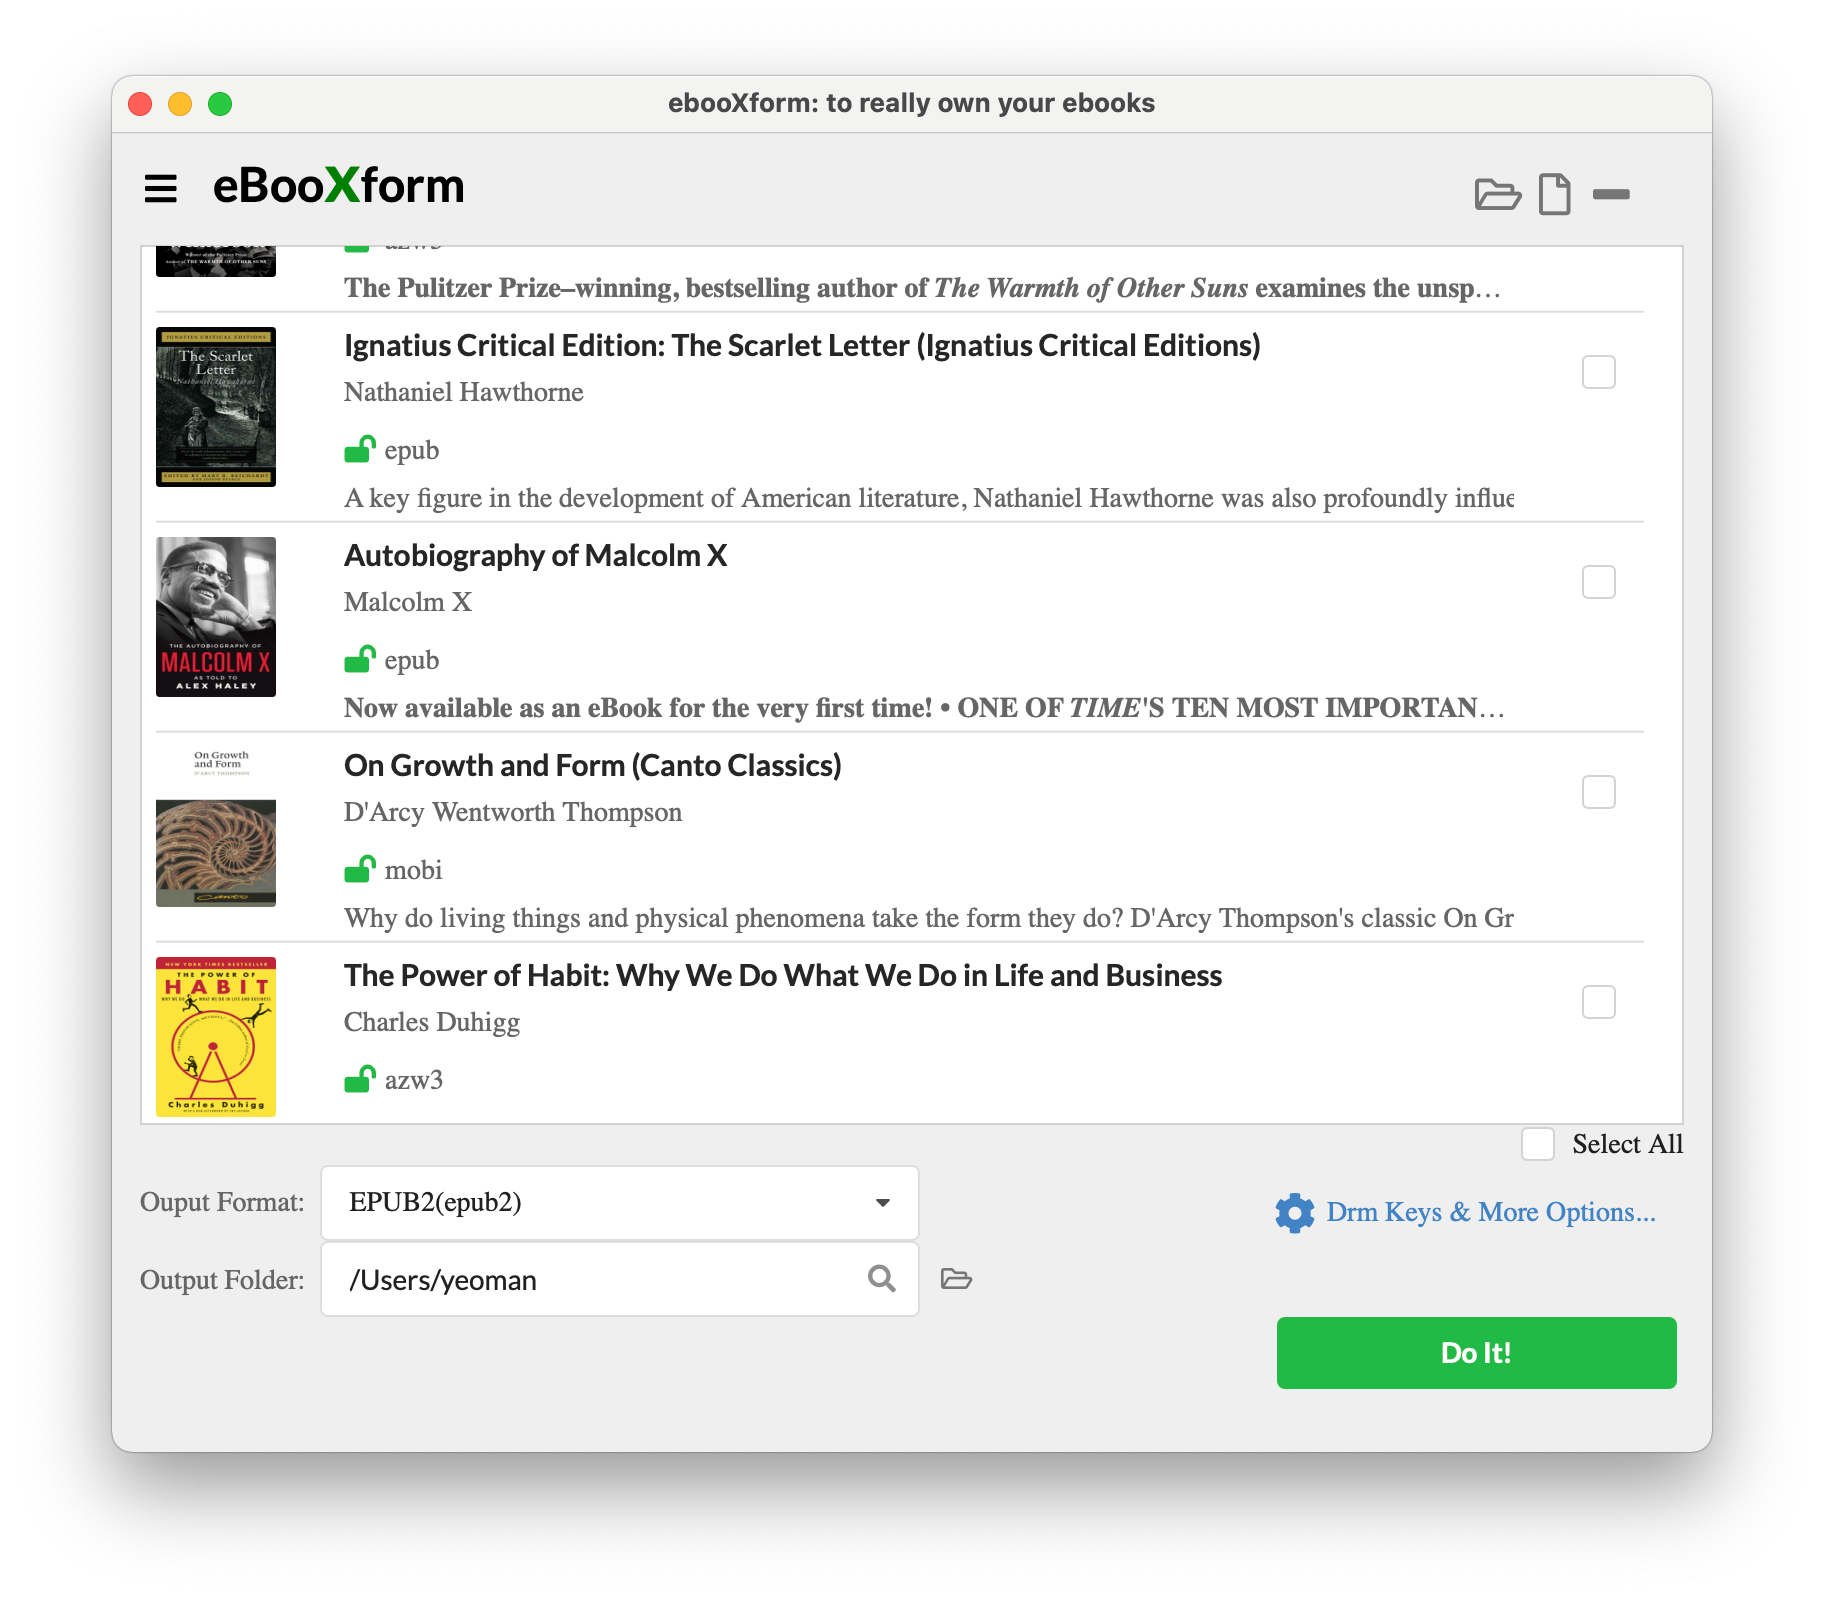Click the 'mobi' format label
Image resolution: width=1824 pixels, height=1600 pixels.
(413, 870)
